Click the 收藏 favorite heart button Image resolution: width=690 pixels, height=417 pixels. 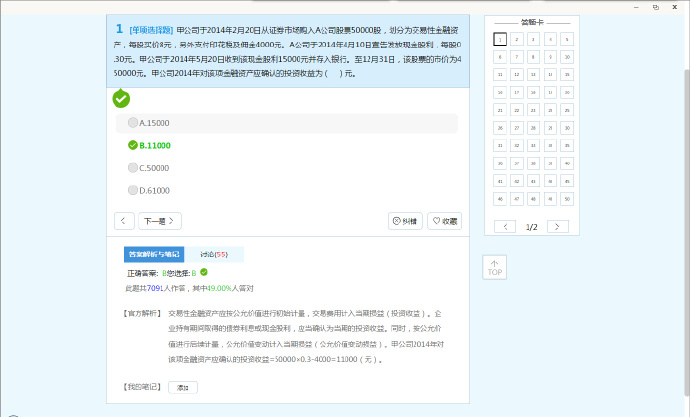[444, 221]
